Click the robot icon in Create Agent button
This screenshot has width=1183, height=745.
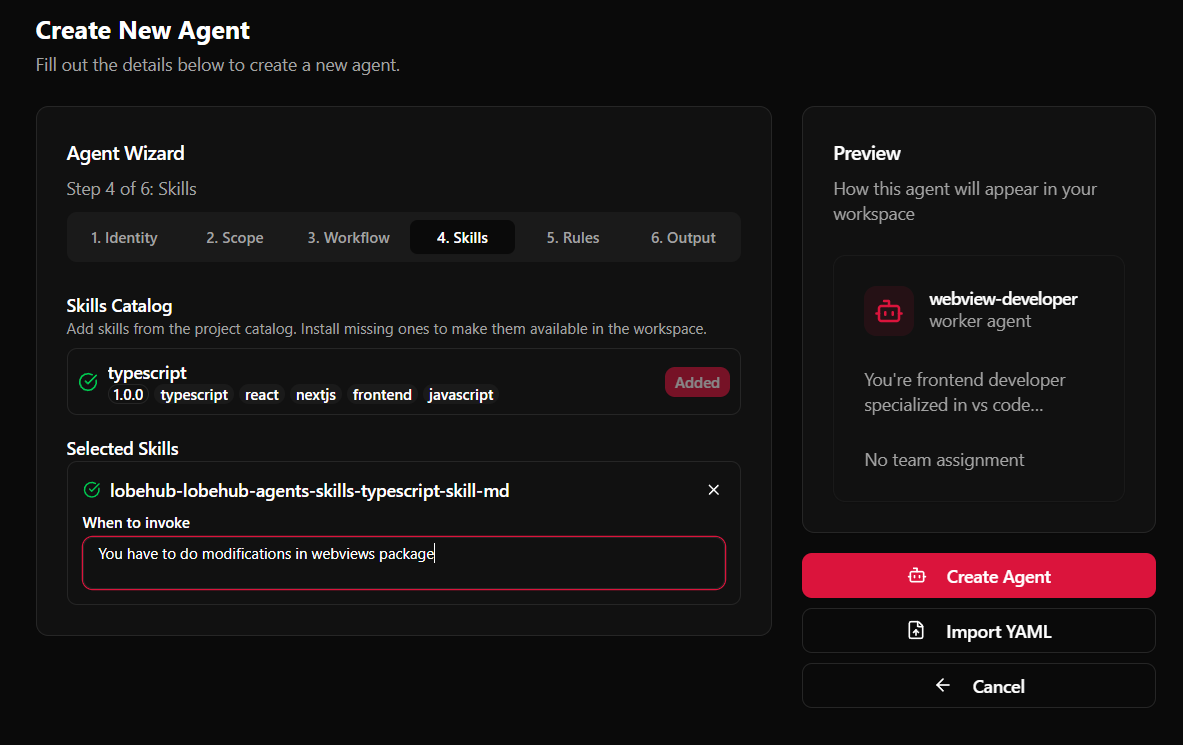pyautogui.click(x=917, y=576)
